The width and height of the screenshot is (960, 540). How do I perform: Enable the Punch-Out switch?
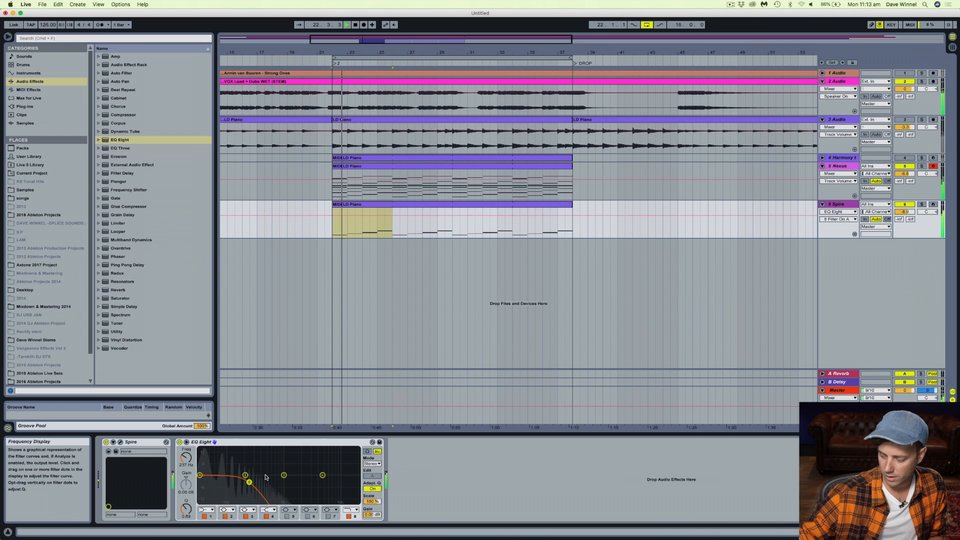pos(660,24)
